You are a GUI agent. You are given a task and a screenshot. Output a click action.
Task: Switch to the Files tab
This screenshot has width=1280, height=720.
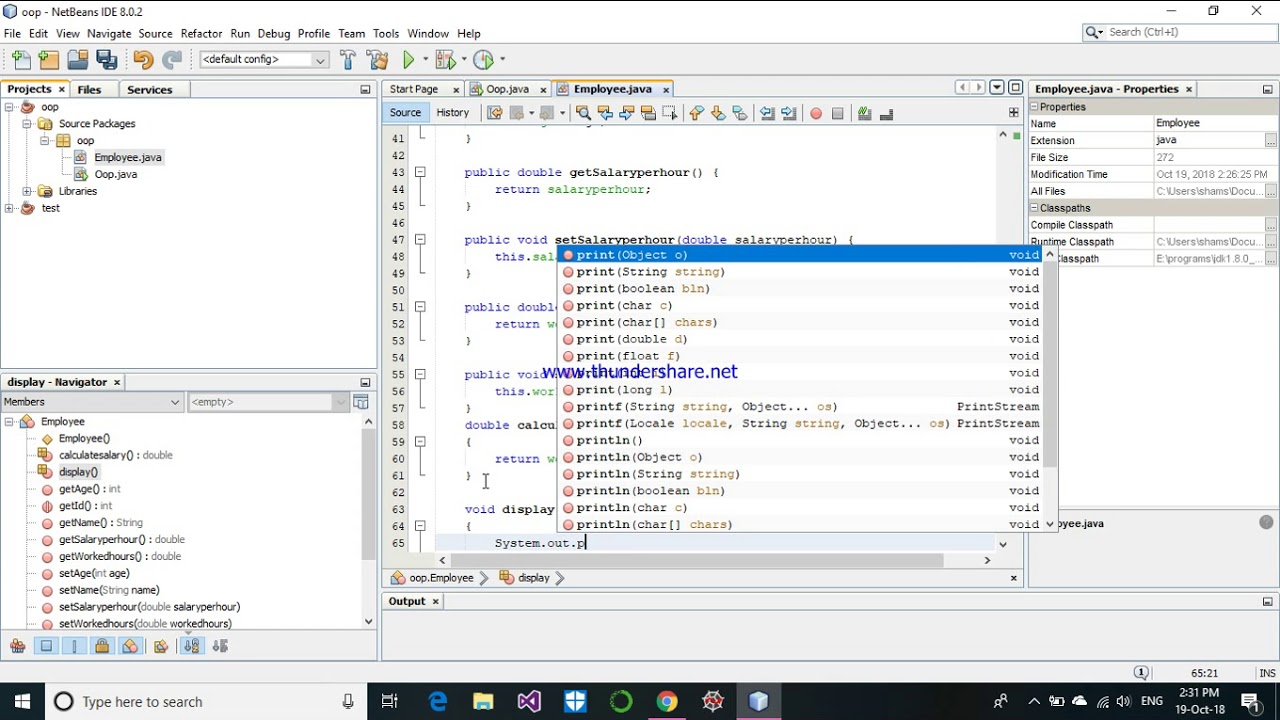[x=89, y=89]
